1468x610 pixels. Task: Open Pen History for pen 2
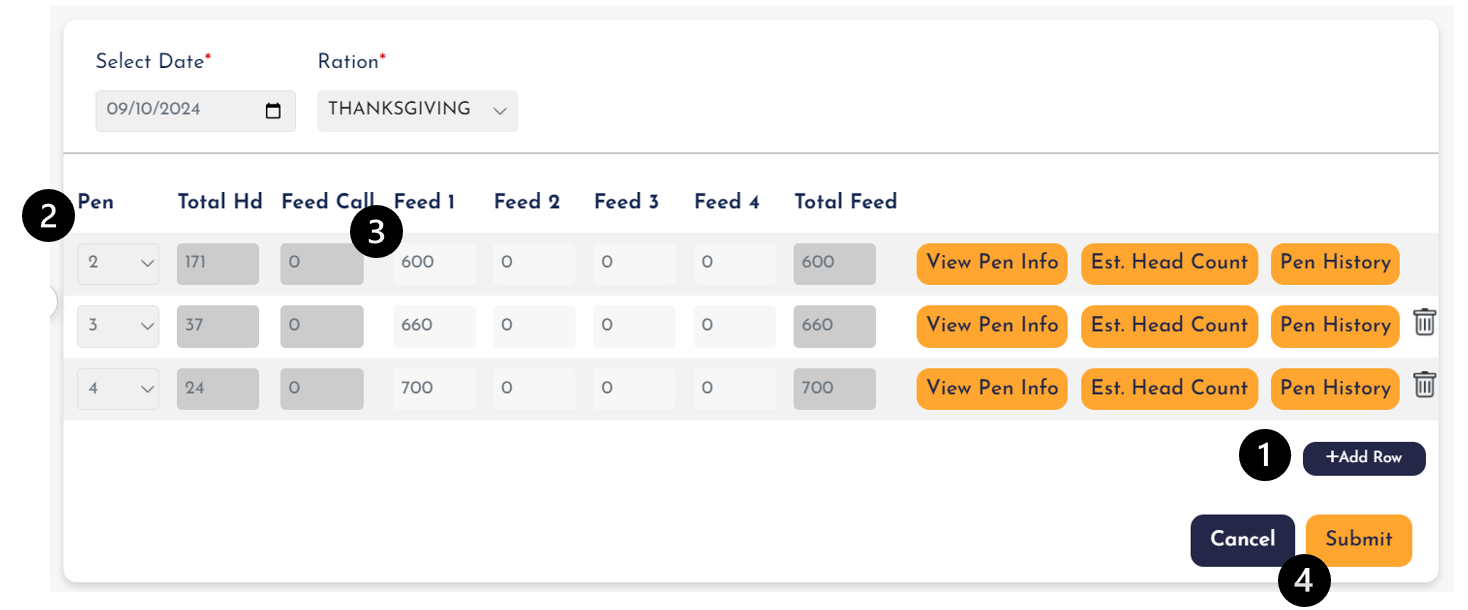coord(1335,263)
